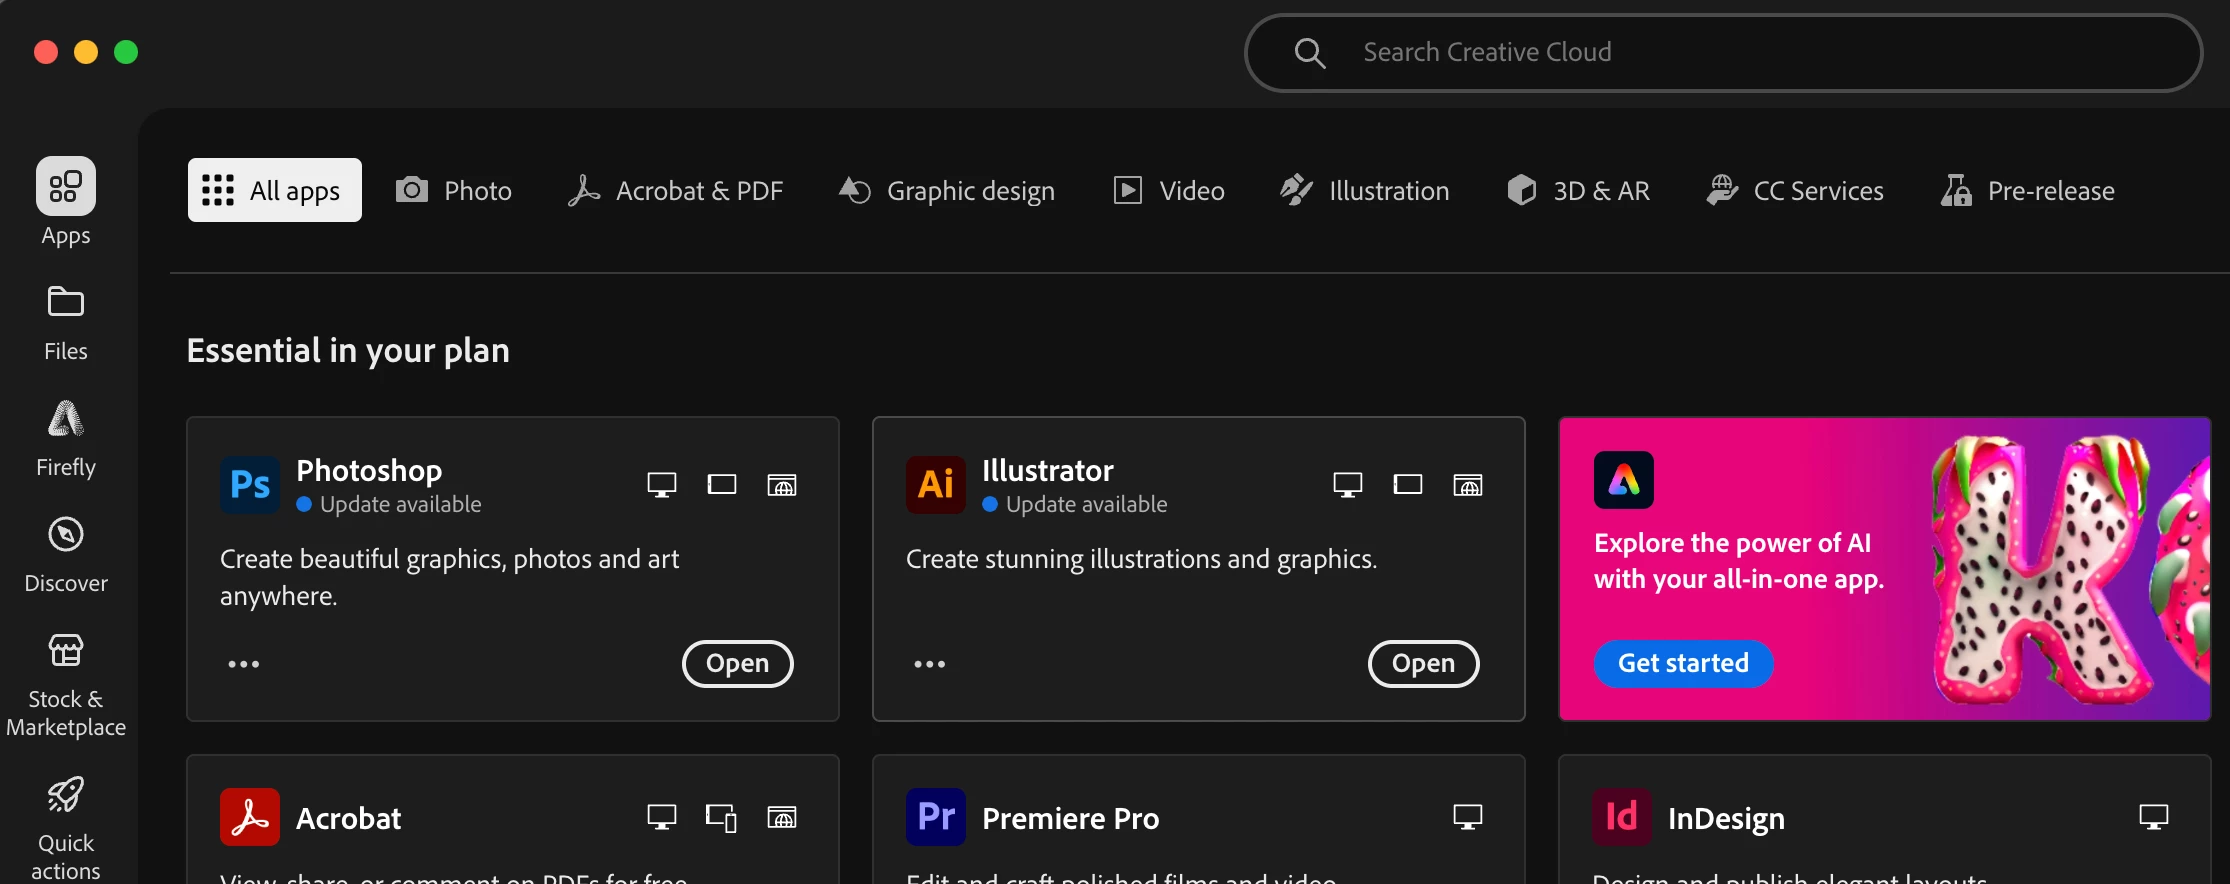Click the Premiere Pro Pr icon
This screenshot has height=884, width=2230.
pos(936,817)
